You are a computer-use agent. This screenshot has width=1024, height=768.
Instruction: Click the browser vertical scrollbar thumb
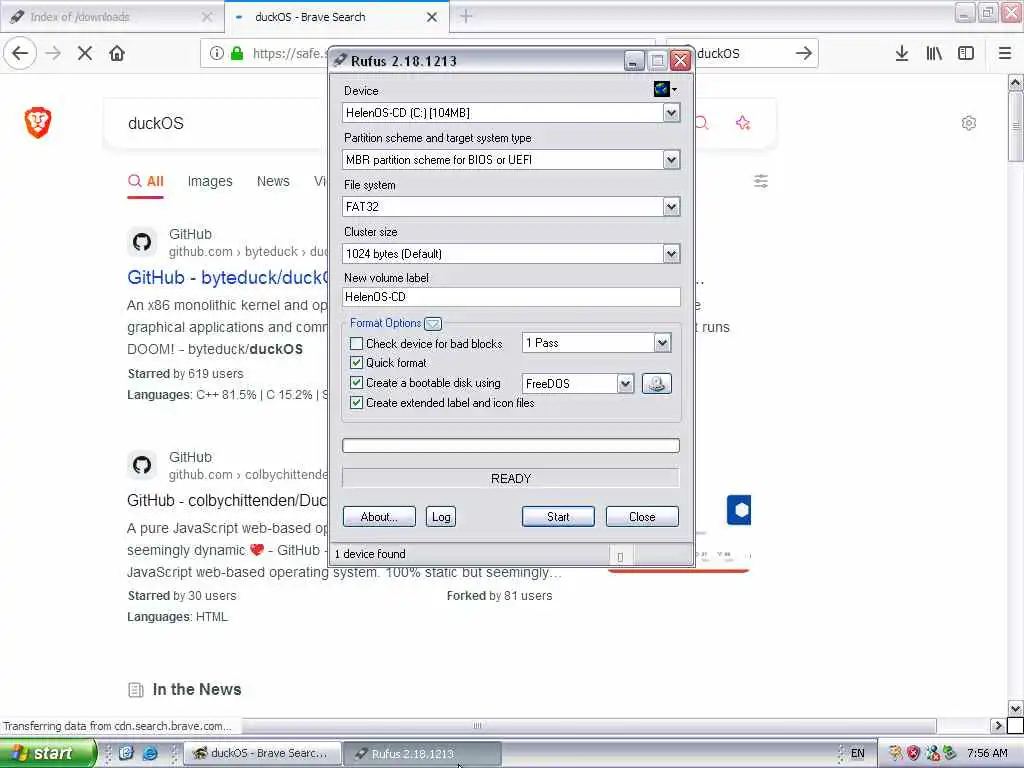pyautogui.click(x=1016, y=126)
